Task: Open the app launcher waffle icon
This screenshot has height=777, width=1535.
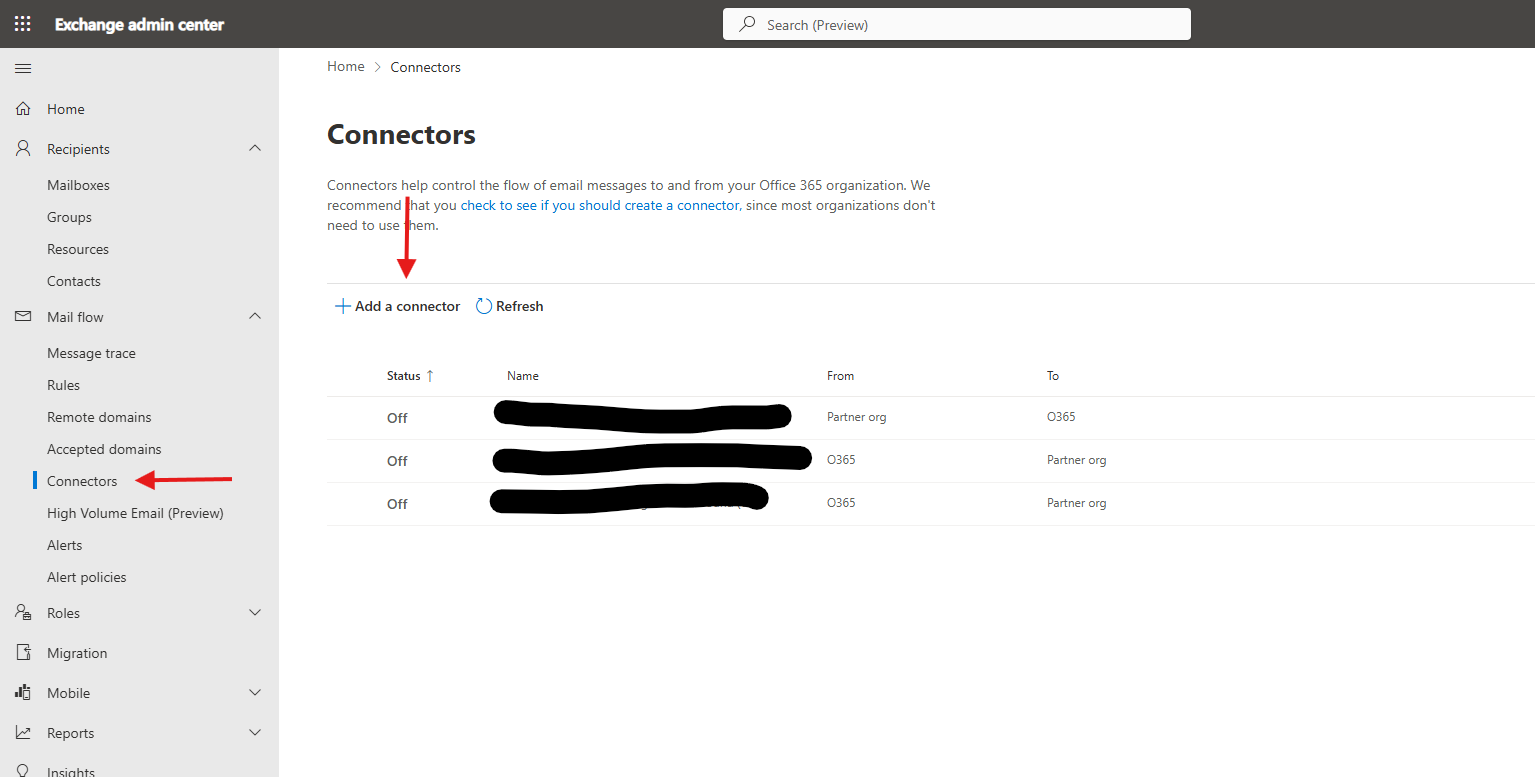Action: (x=22, y=24)
